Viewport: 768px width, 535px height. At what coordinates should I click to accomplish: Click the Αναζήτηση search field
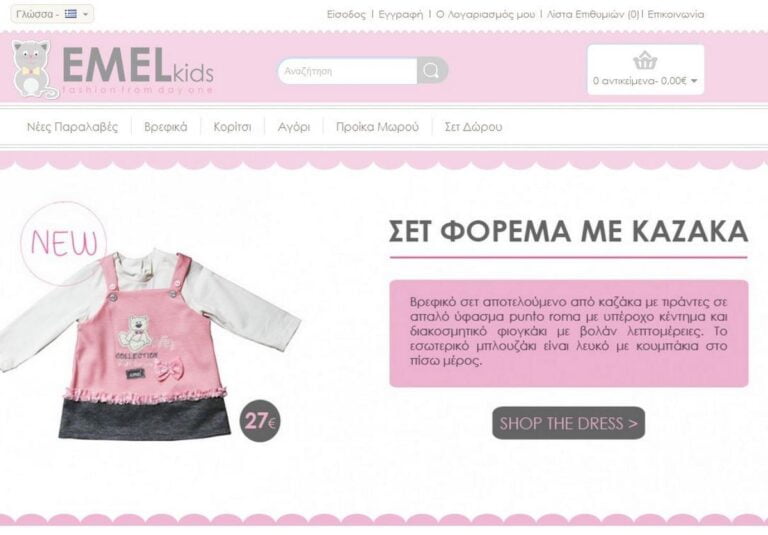pyautogui.click(x=348, y=71)
